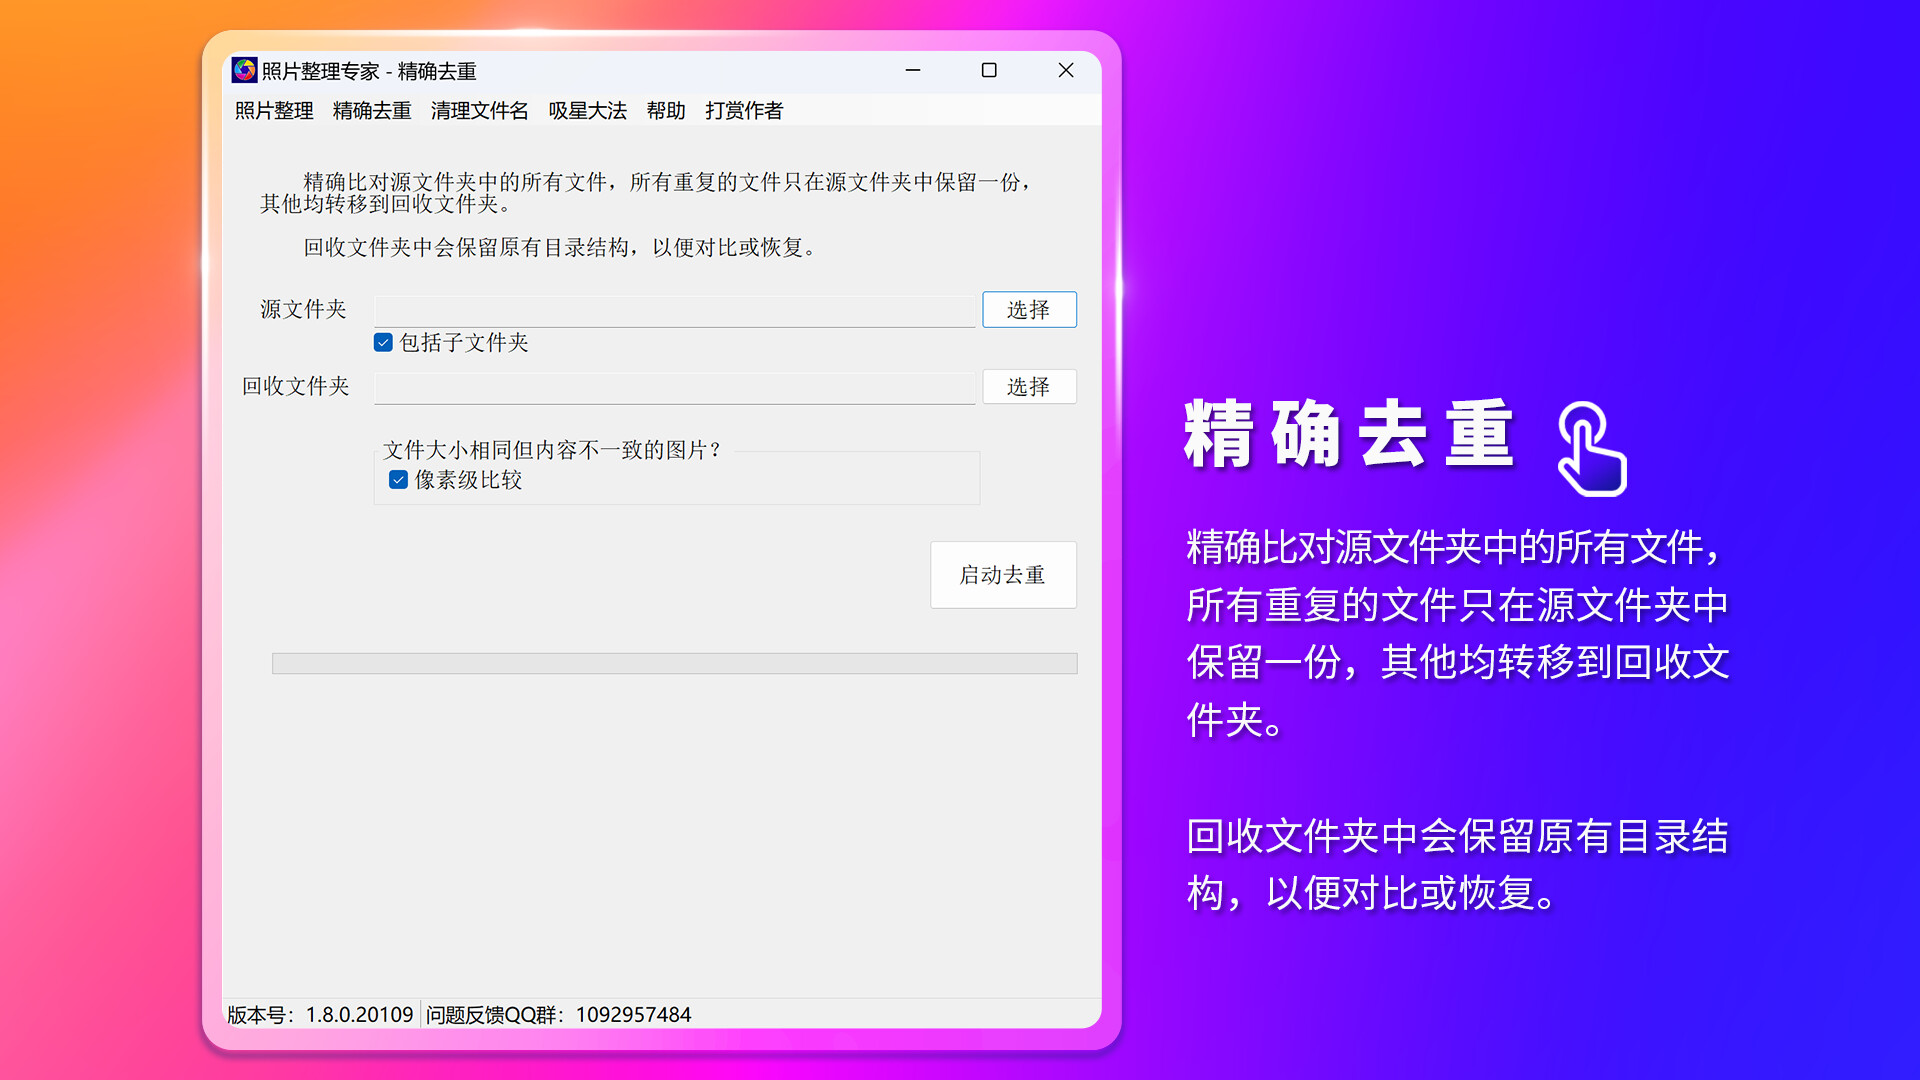
Task: Open the 吸星大法 menu
Action: point(587,111)
